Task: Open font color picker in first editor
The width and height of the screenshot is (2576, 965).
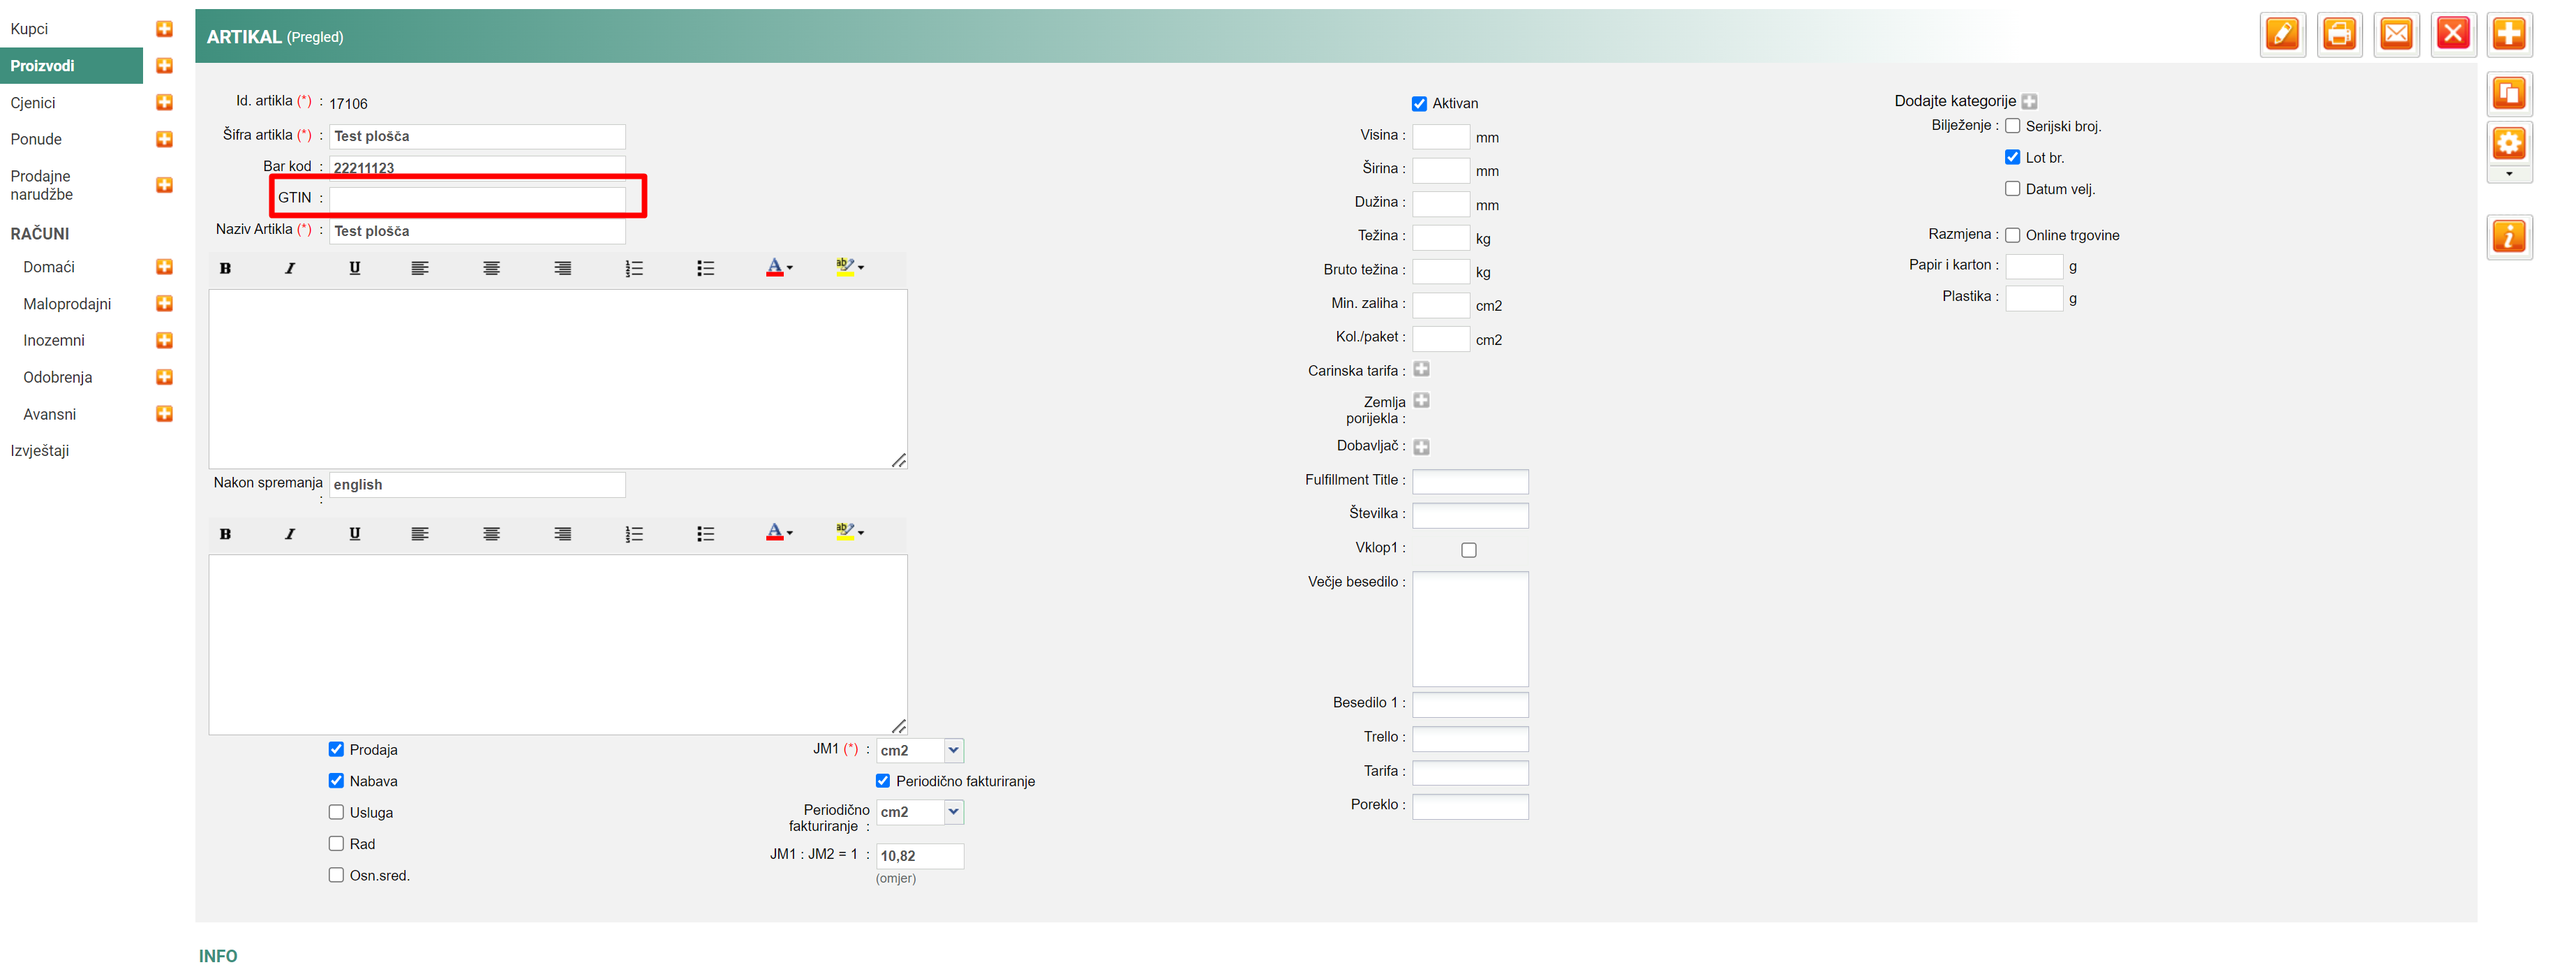Action: click(779, 268)
